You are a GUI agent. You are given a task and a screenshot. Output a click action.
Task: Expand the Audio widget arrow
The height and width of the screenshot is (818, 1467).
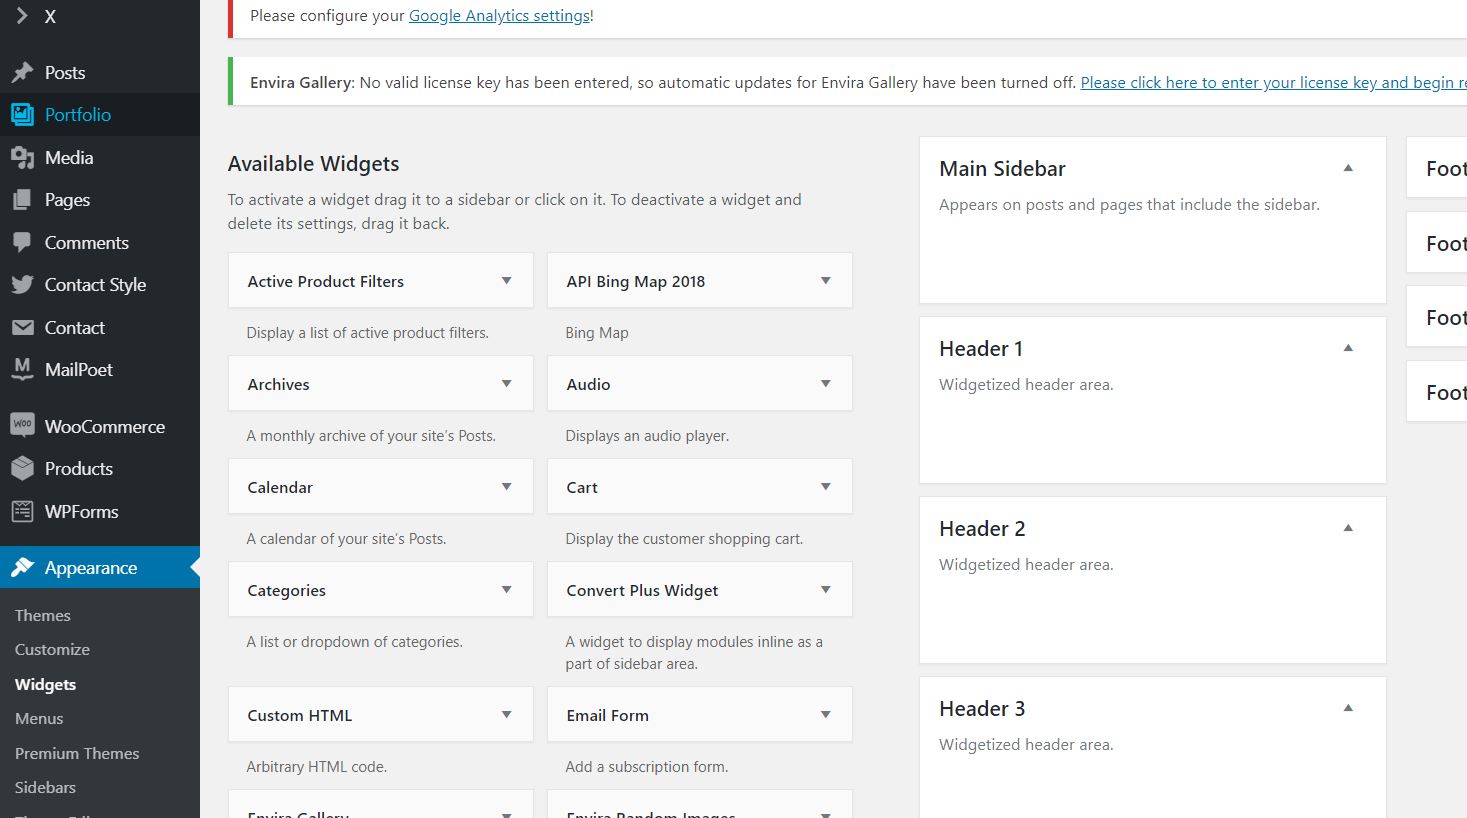coord(826,384)
